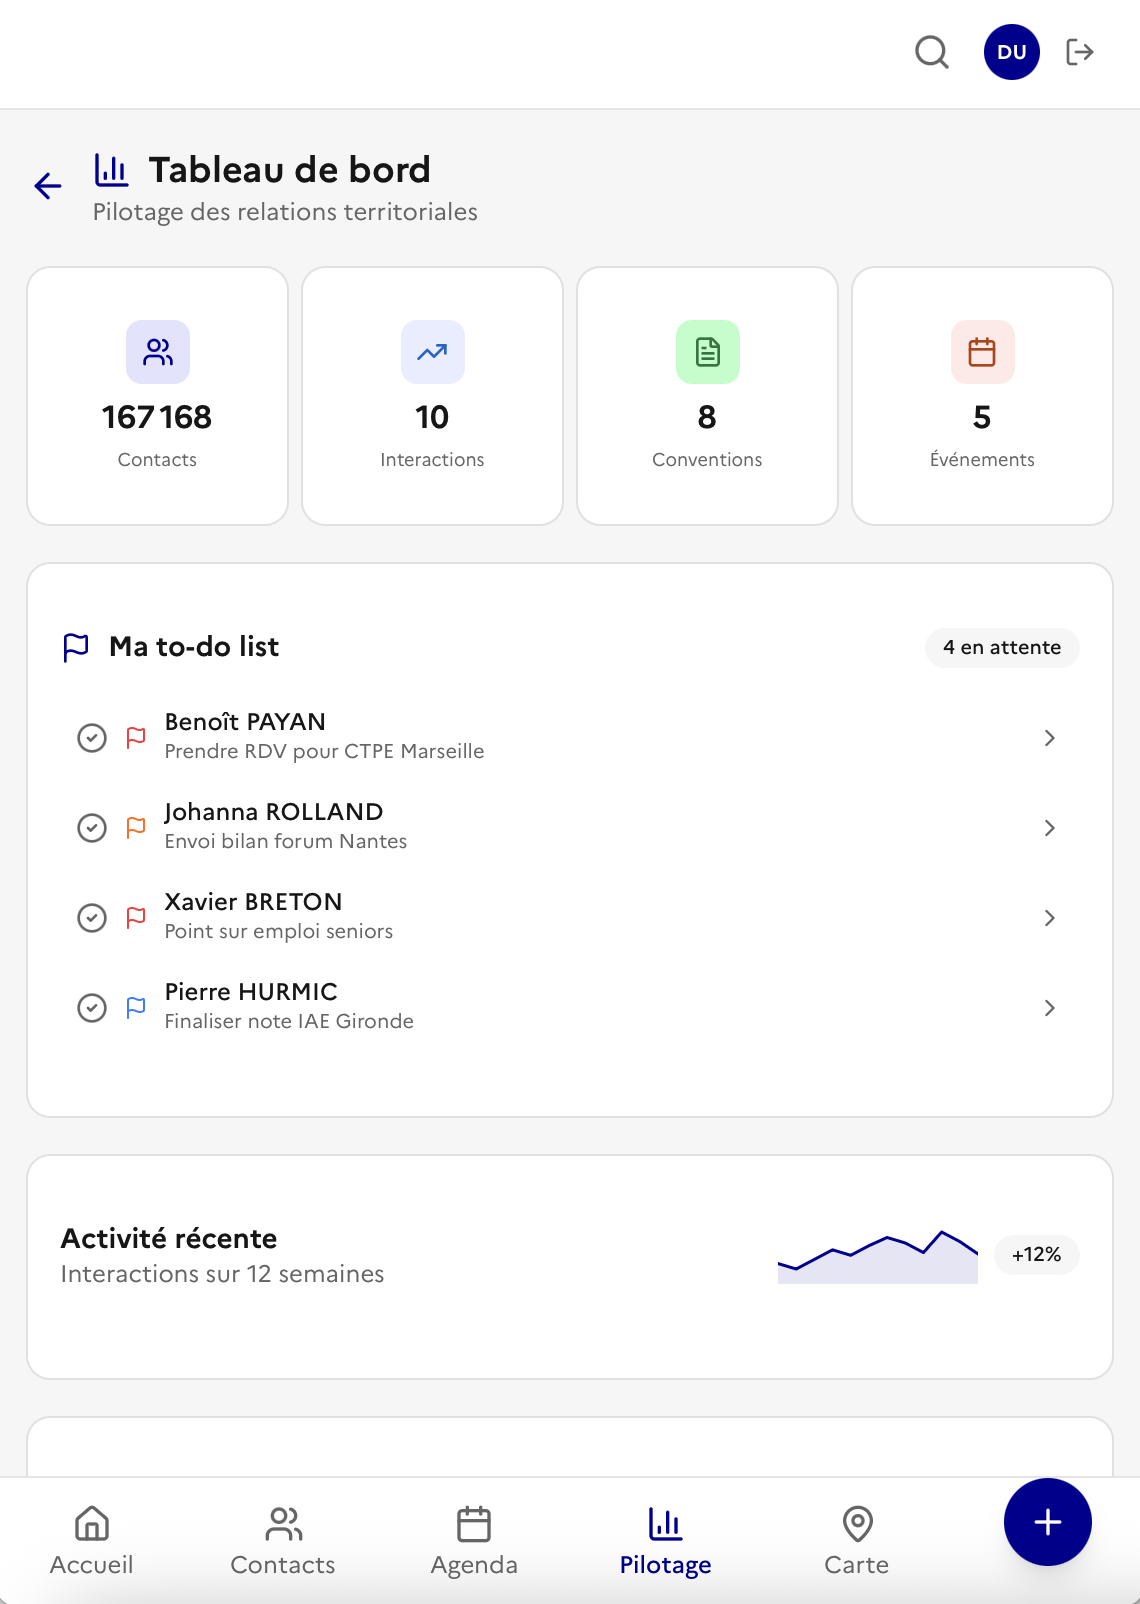Click Interactions sur 12 semaines subtitle

[222, 1274]
